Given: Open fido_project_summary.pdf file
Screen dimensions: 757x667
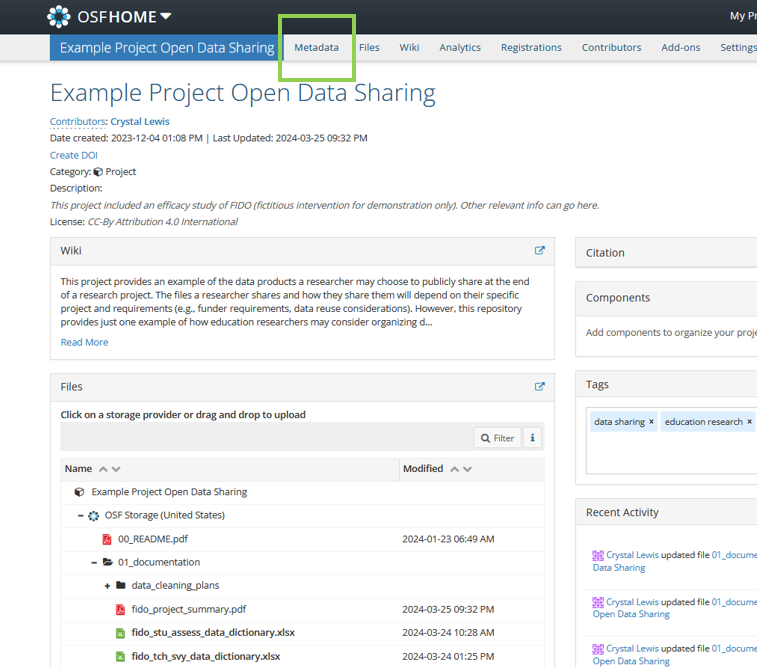Looking at the screenshot, I should point(188,609).
